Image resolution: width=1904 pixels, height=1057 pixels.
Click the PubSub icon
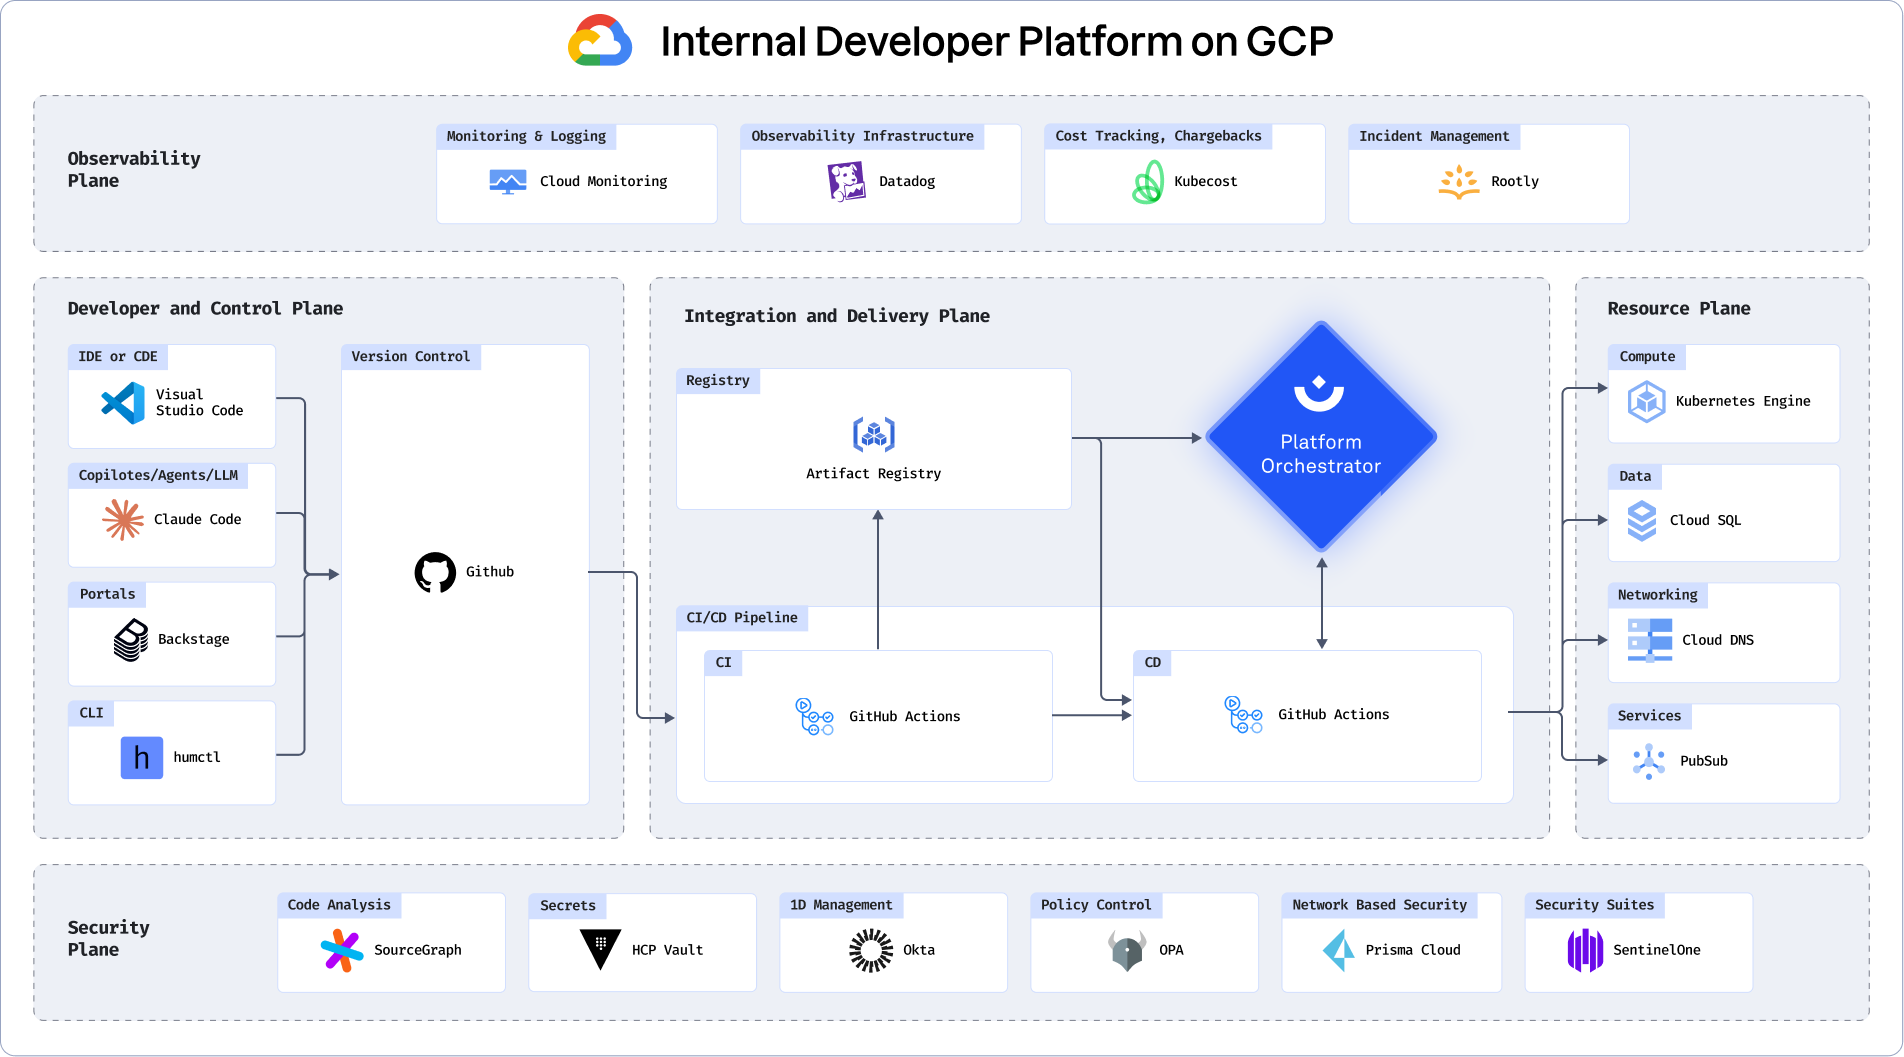point(1648,761)
